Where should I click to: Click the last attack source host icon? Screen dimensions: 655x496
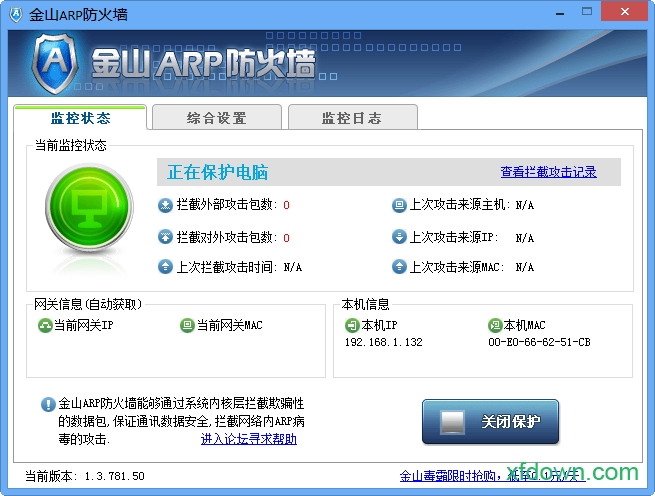pos(399,205)
